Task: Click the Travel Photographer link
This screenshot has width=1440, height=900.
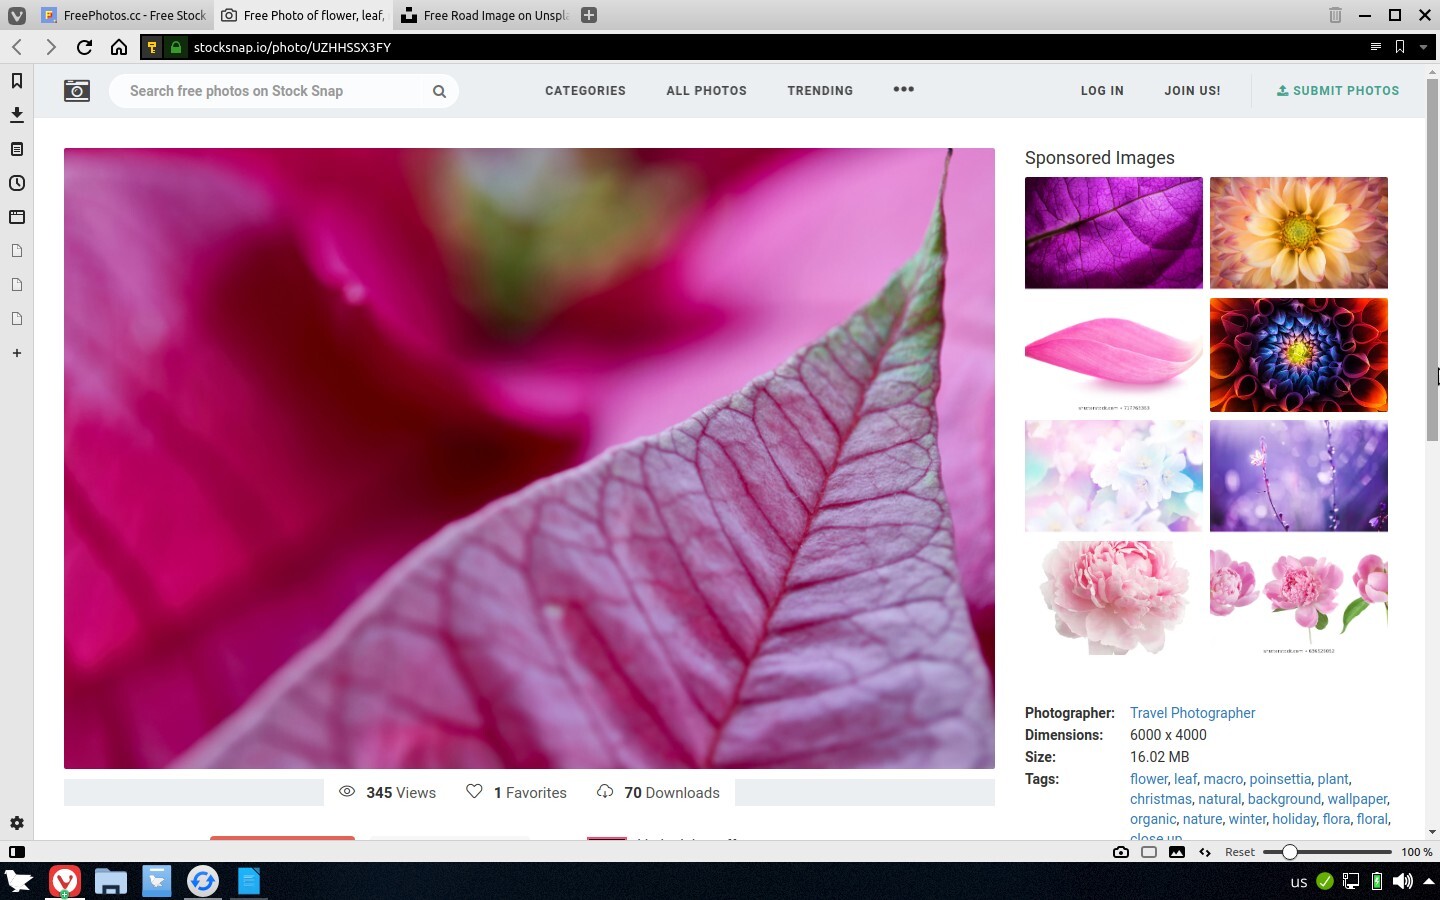Action: pos(1192,713)
